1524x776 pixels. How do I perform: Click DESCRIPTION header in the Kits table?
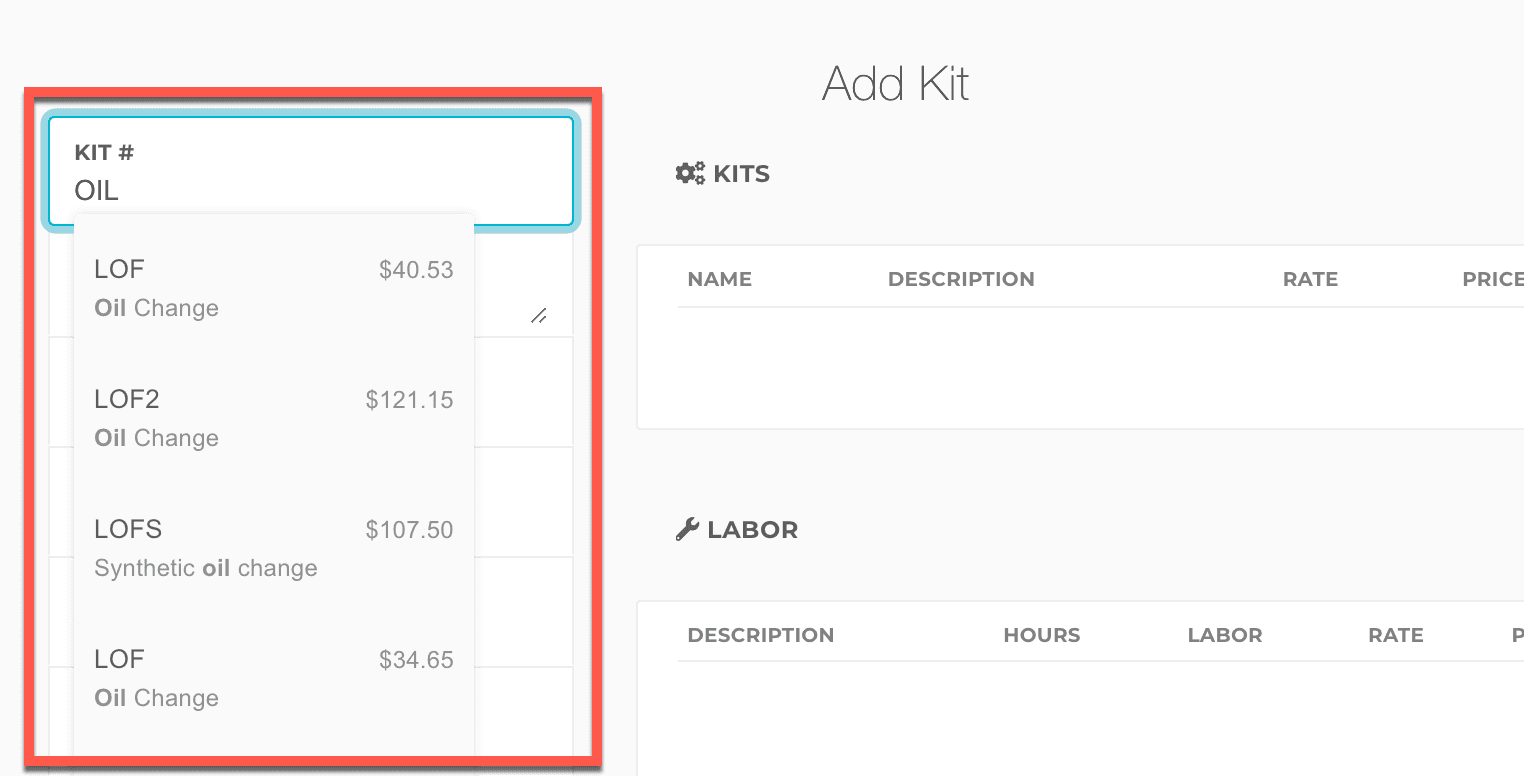961,279
